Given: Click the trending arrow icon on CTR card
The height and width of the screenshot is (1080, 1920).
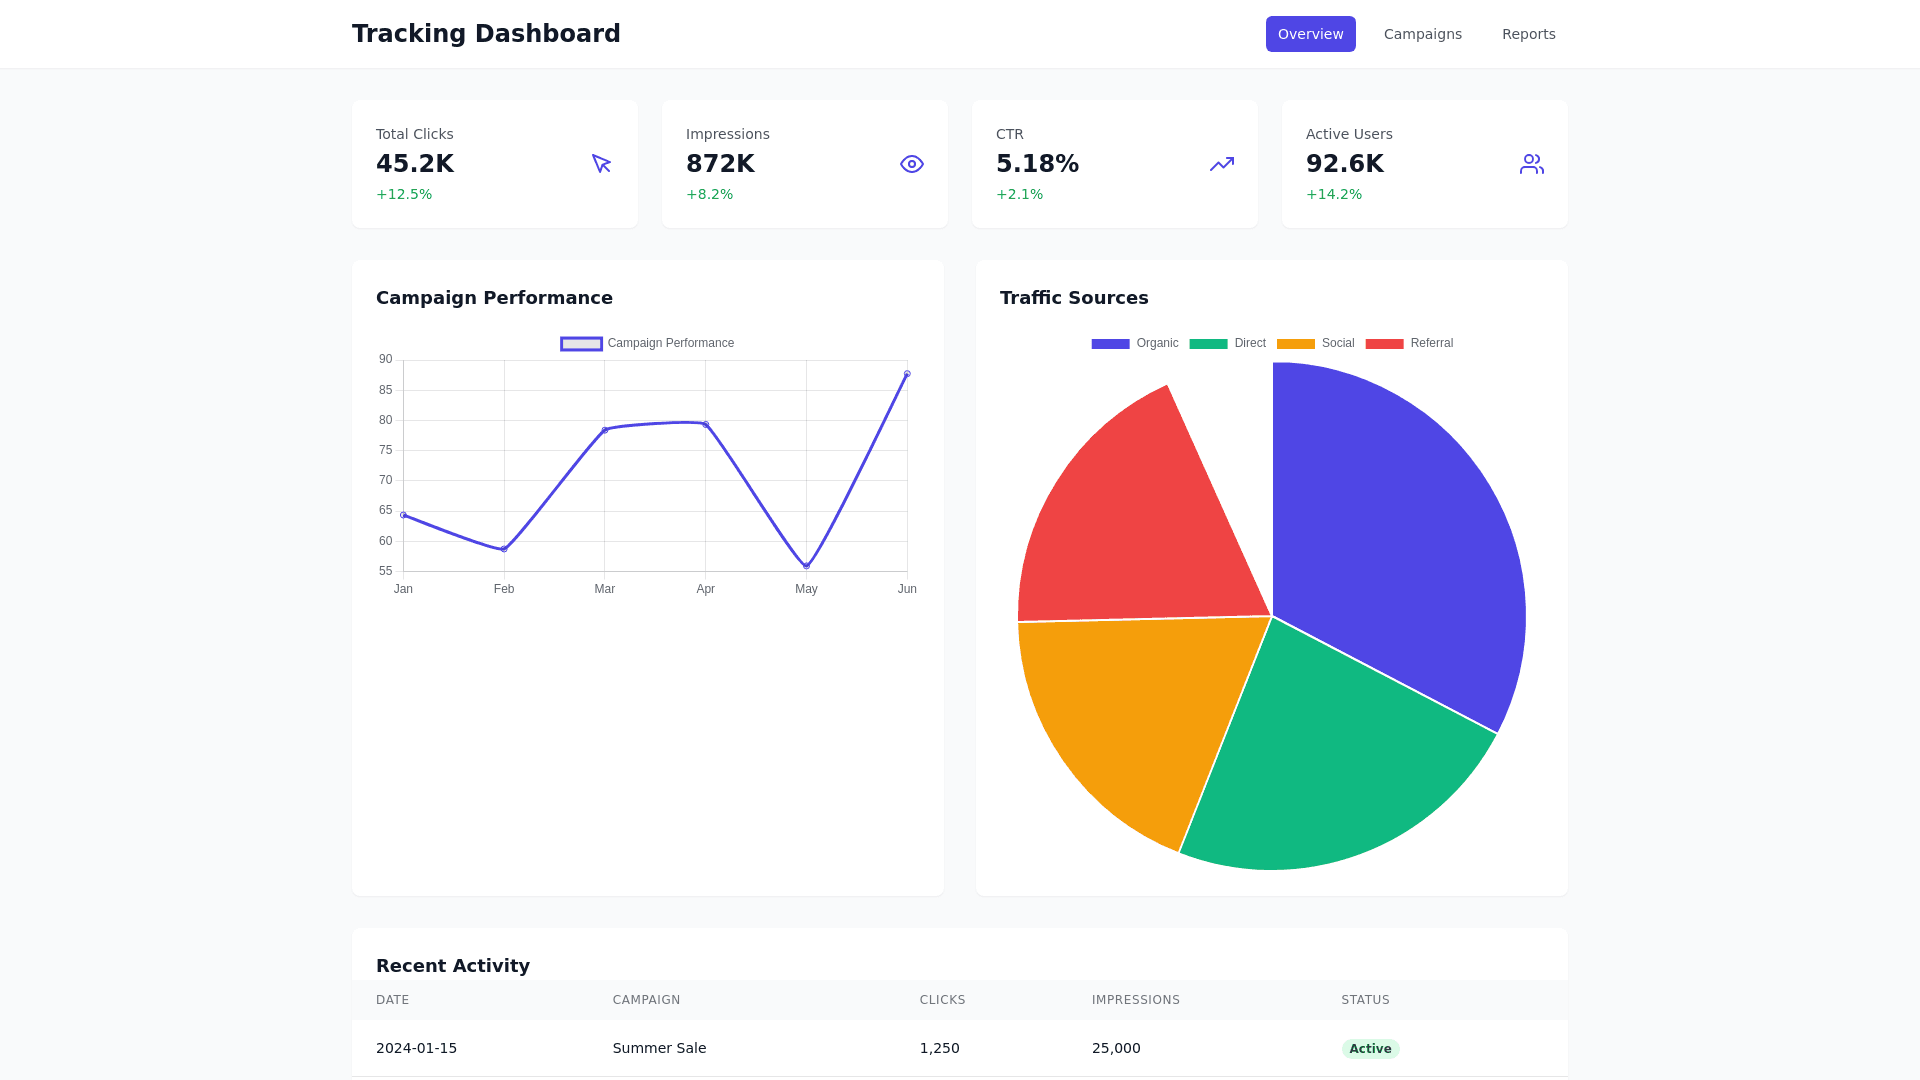Looking at the screenshot, I should pyautogui.click(x=1221, y=163).
